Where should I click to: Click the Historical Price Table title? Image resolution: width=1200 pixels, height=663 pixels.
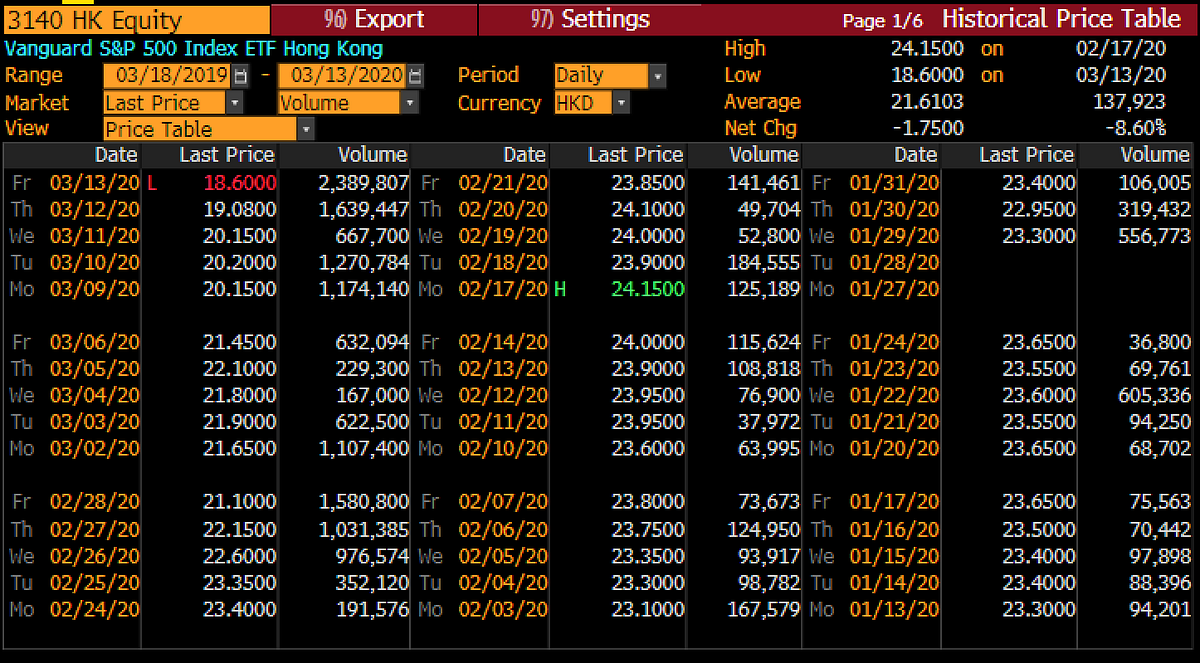[x=1061, y=19]
